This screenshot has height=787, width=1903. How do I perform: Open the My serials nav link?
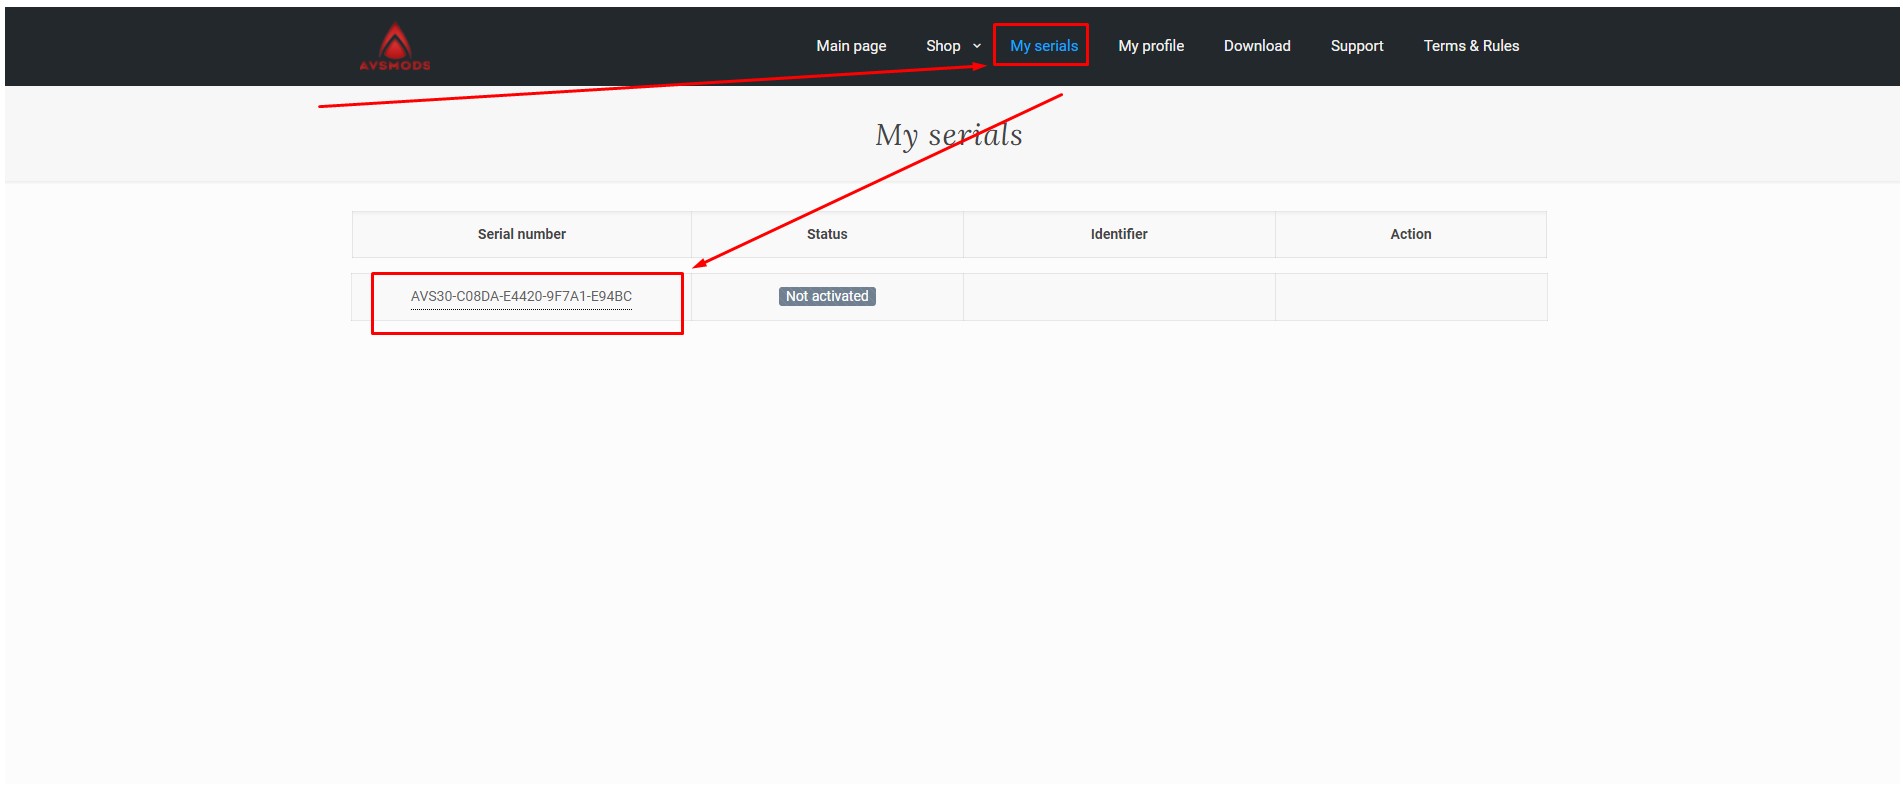[1043, 46]
